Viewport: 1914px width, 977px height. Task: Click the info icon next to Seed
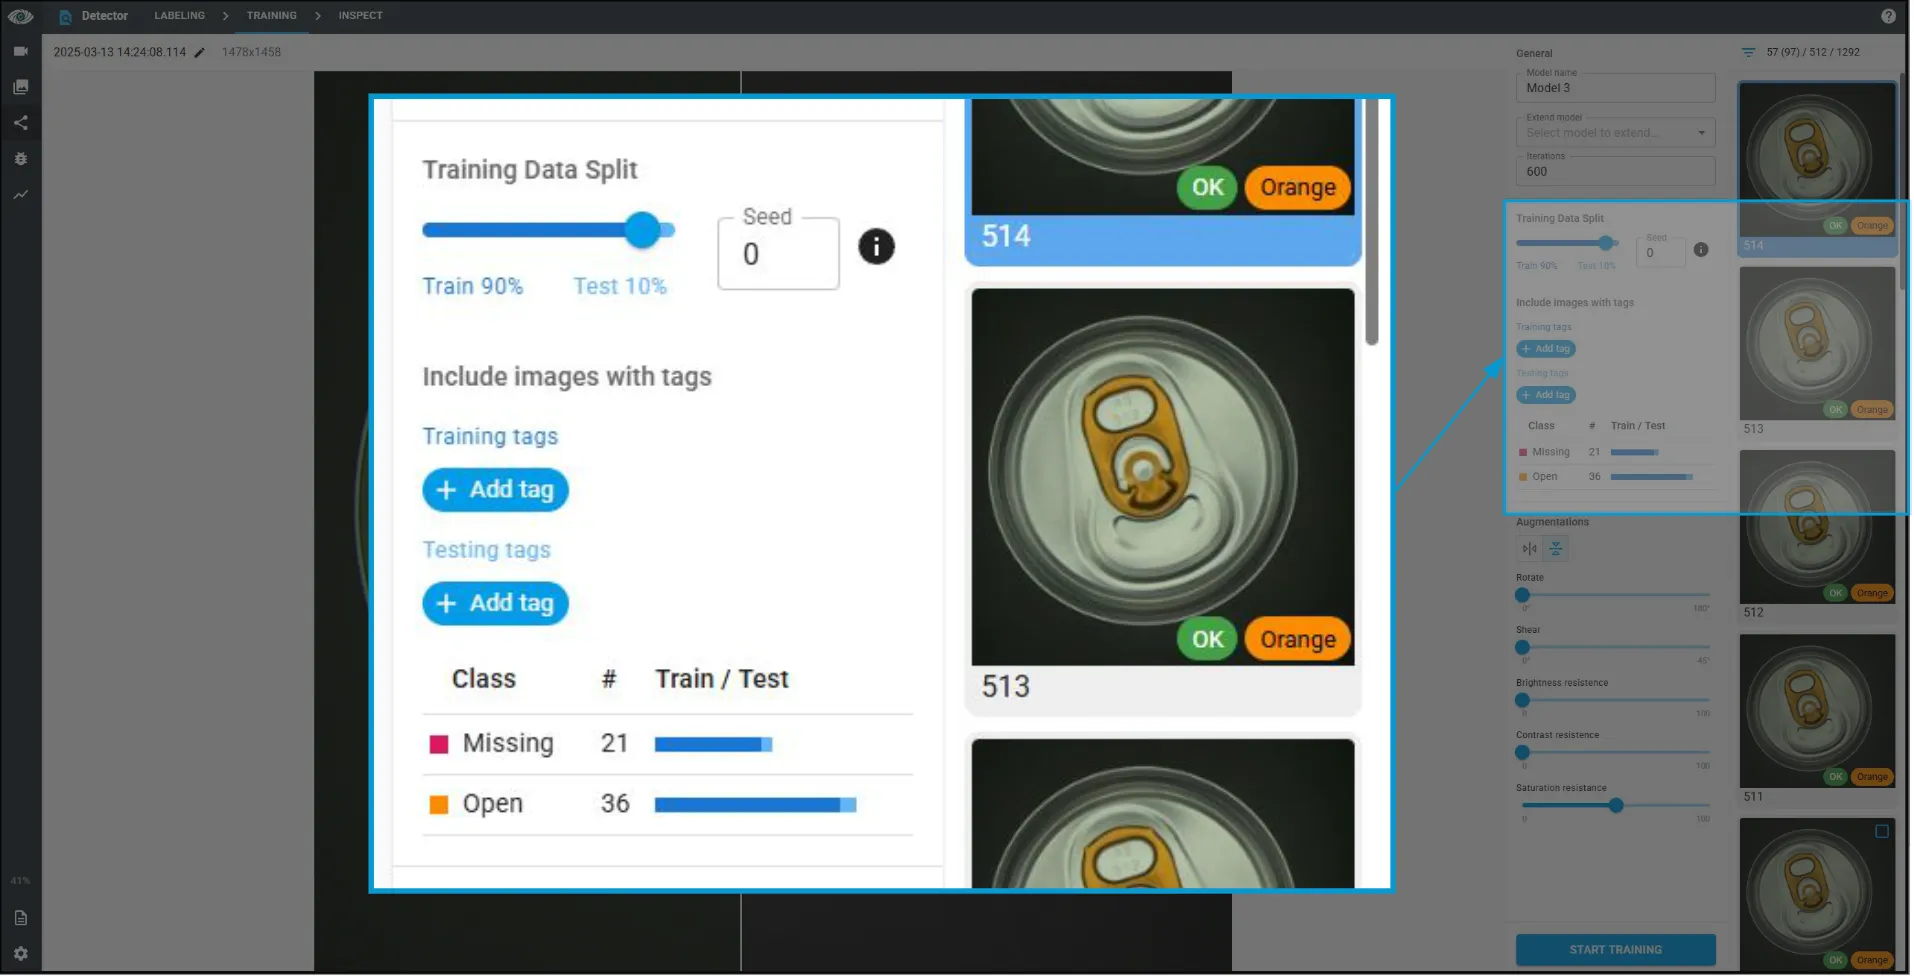pos(877,247)
